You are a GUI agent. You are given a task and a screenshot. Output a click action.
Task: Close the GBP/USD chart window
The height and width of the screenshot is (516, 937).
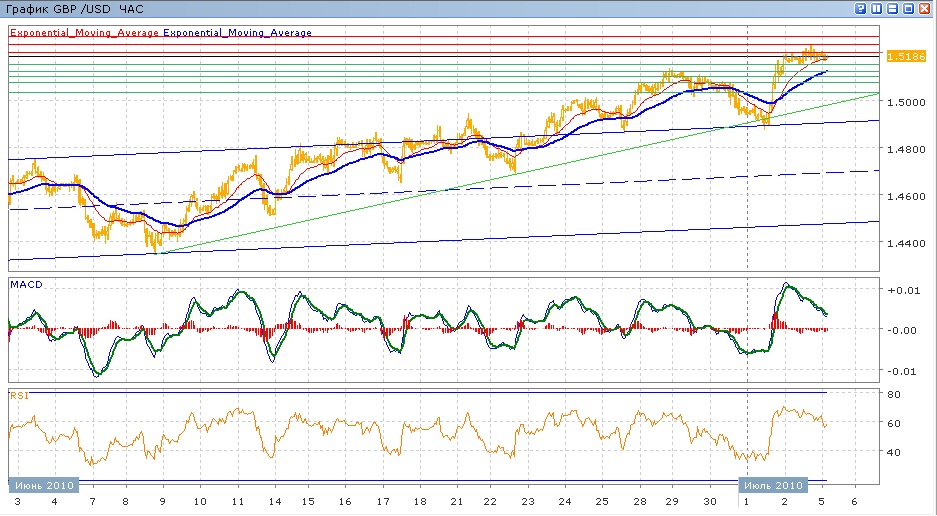point(925,8)
